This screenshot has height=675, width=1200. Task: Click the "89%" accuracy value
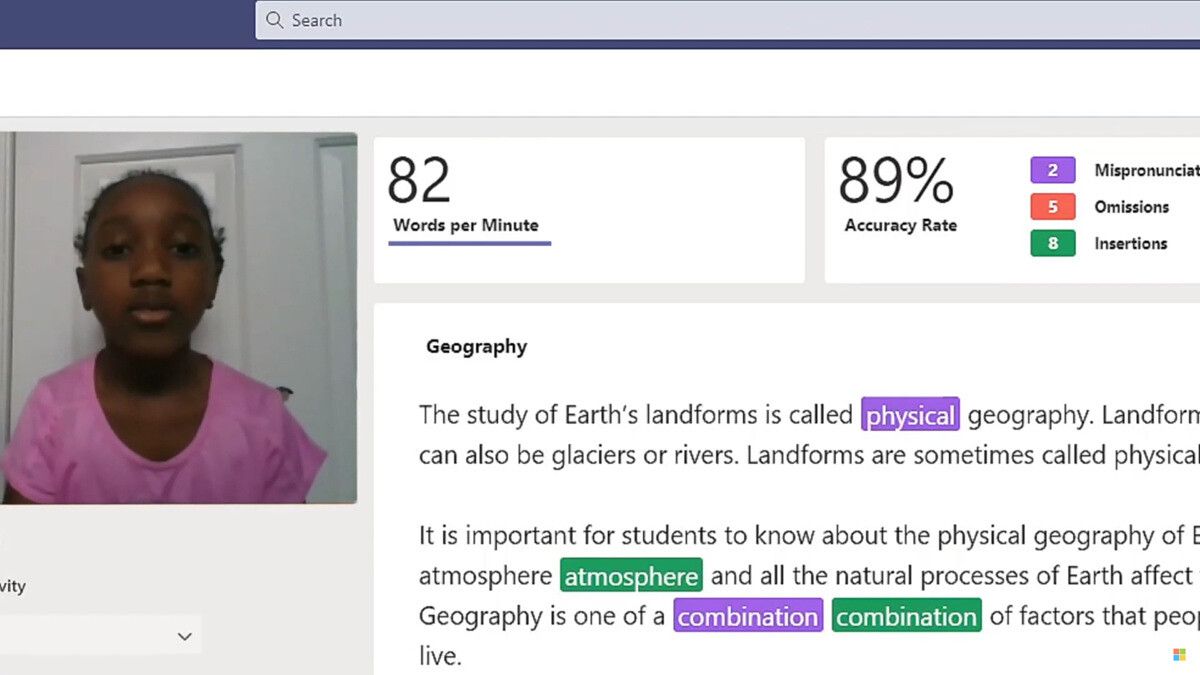895,183
